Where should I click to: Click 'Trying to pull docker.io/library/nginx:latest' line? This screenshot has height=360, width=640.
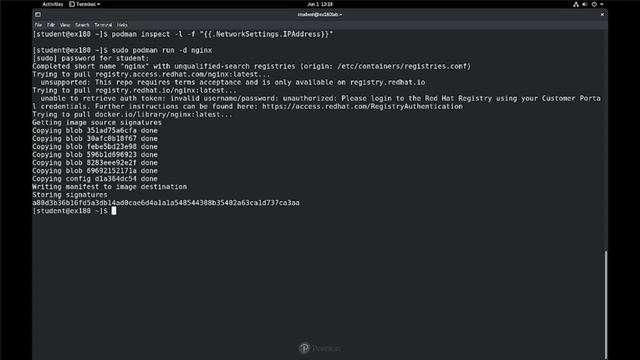coord(132,114)
